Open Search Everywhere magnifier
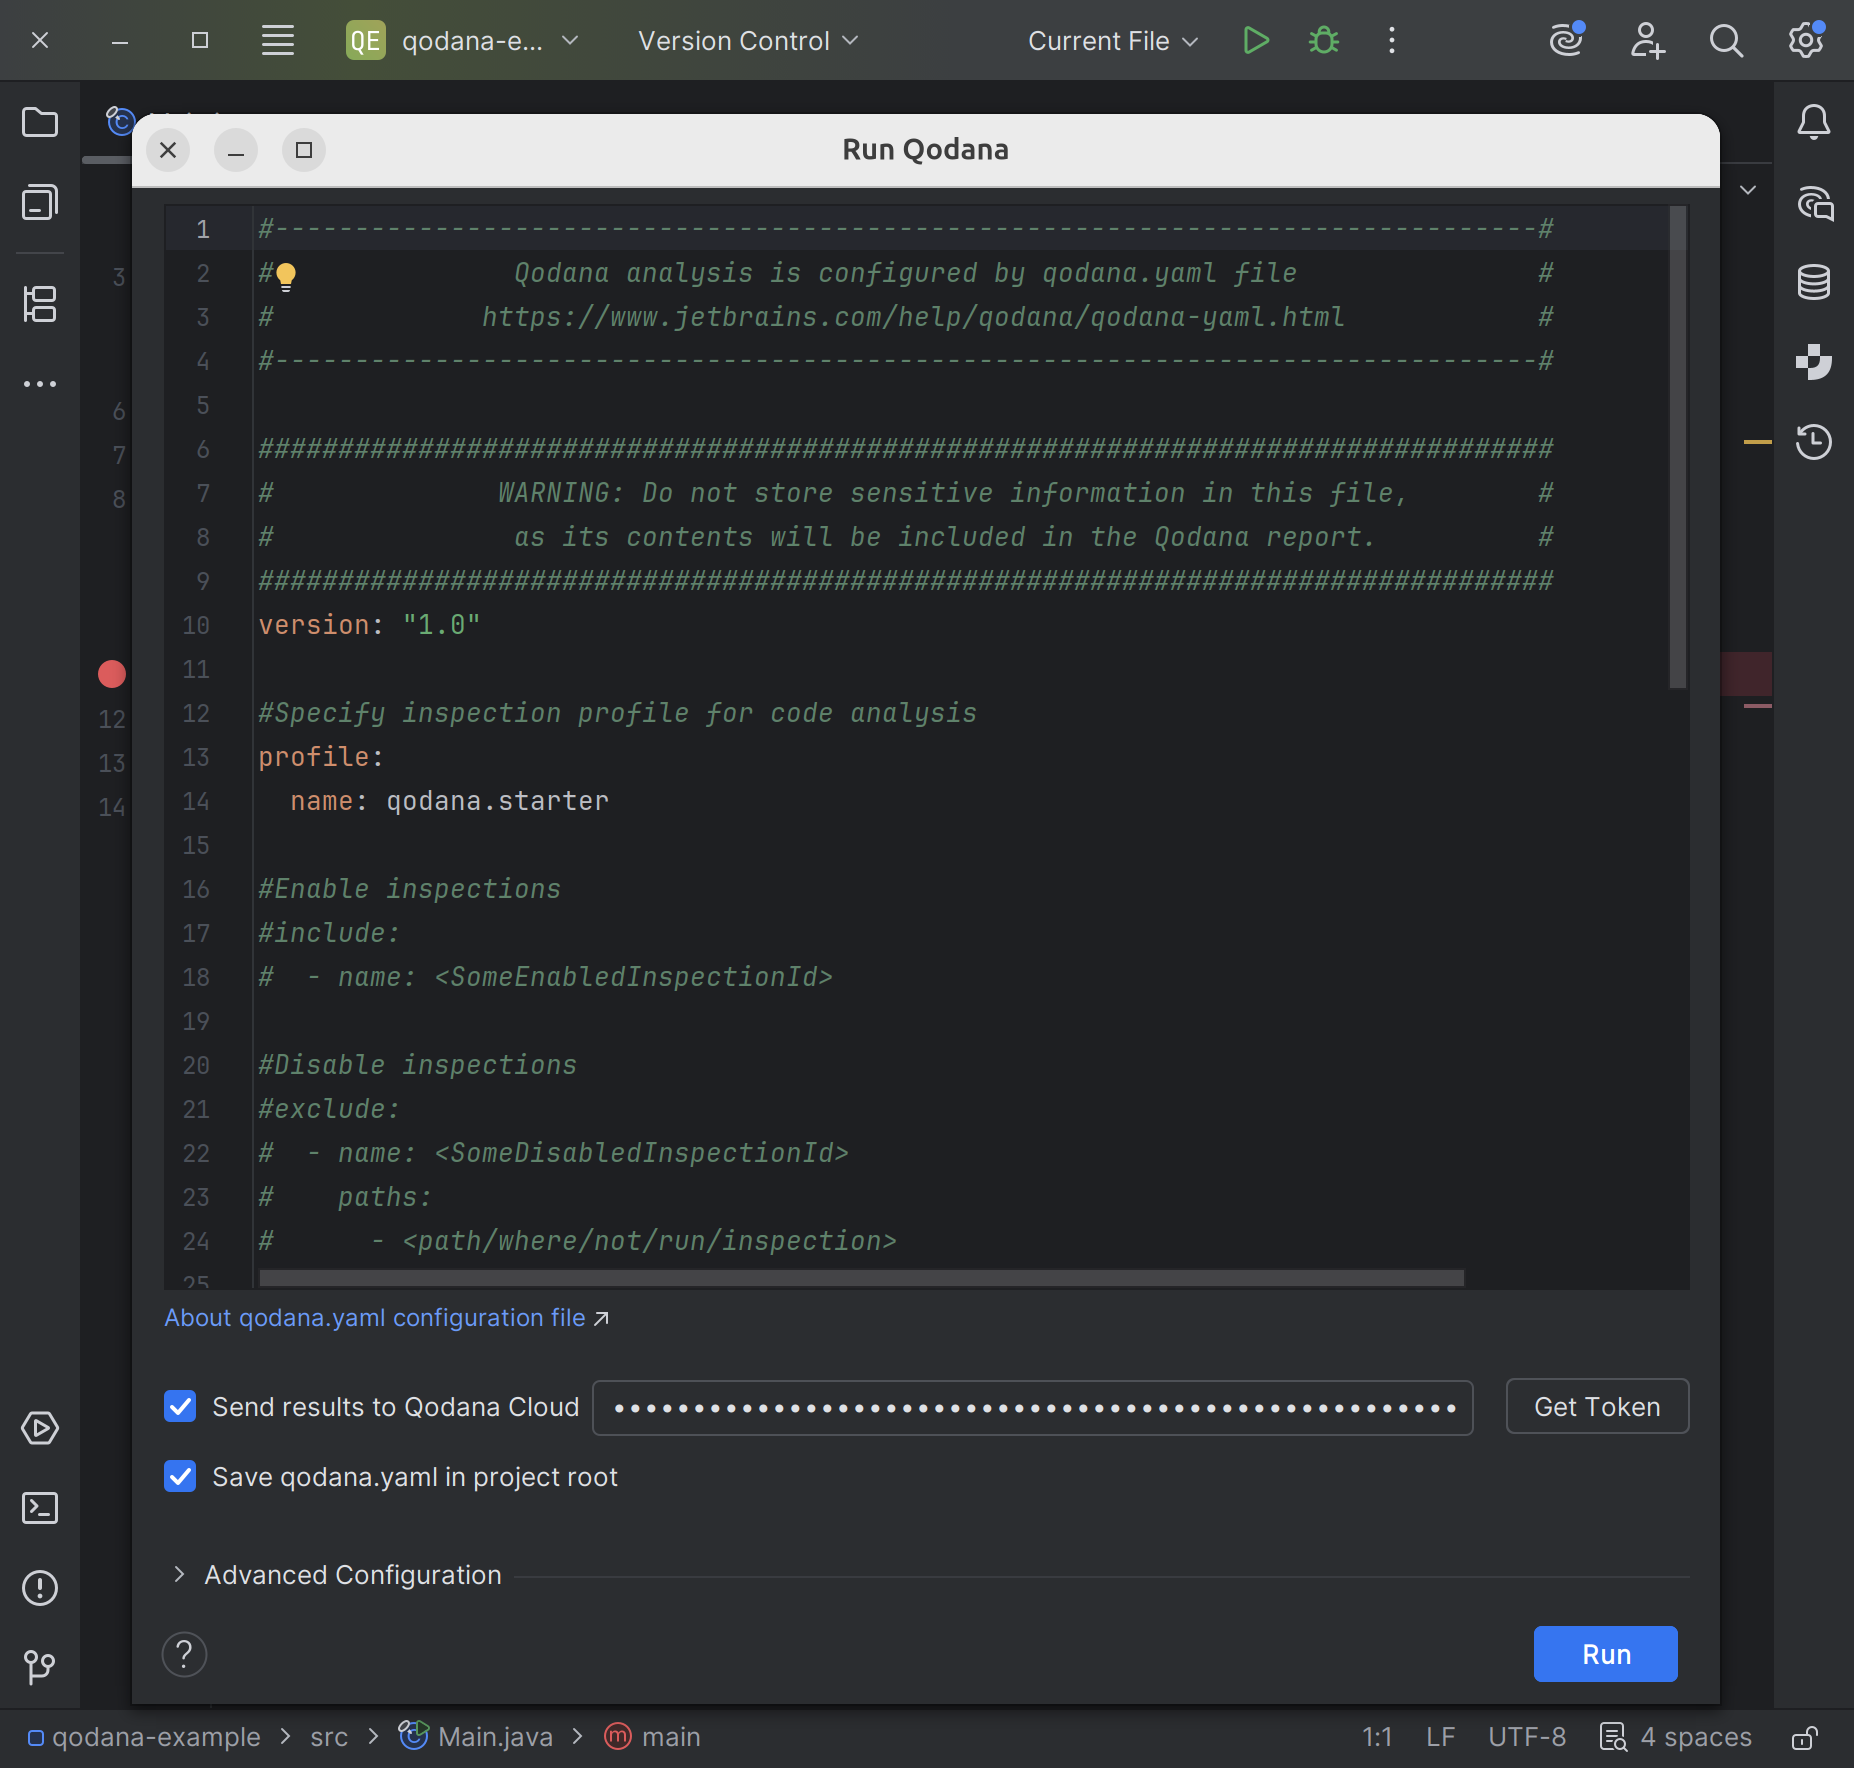The height and width of the screenshot is (1768, 1854). click(1726, 41)
